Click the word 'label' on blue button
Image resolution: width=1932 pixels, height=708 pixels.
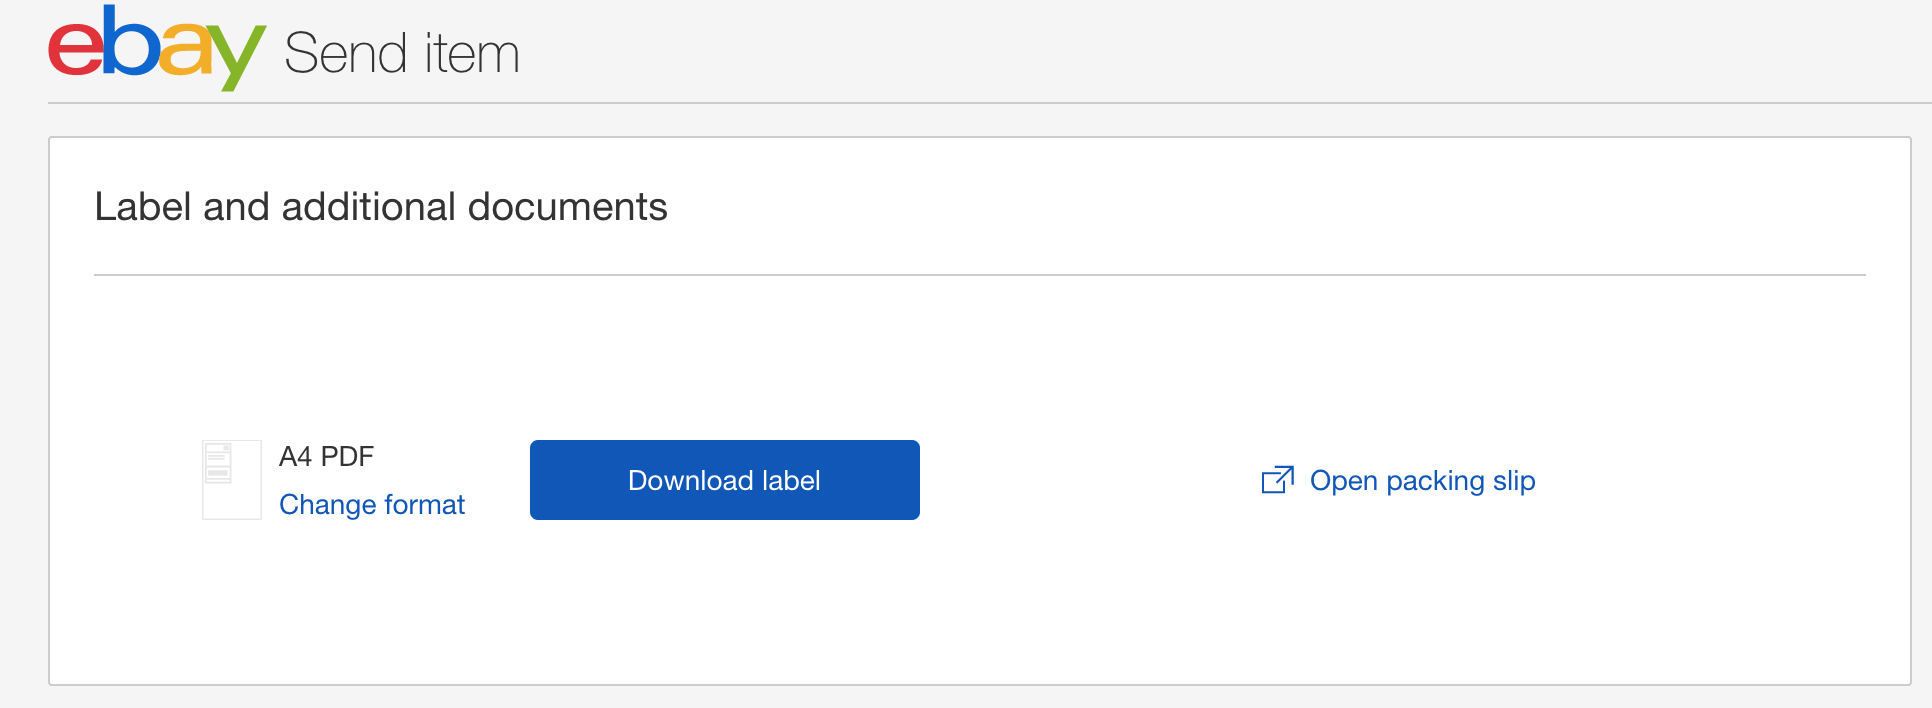[x=791, y=480]
